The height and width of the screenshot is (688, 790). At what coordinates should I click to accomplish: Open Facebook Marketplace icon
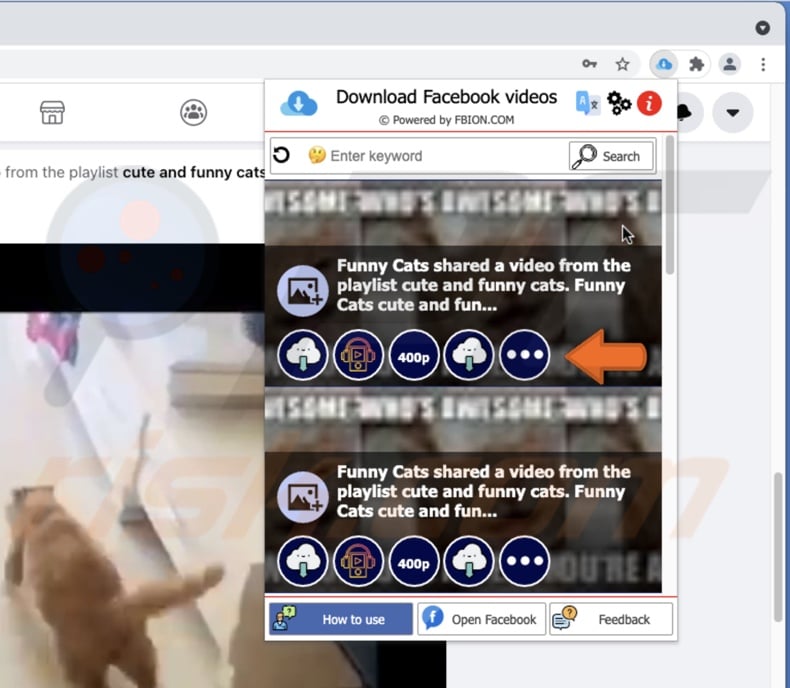coord(52,112)
